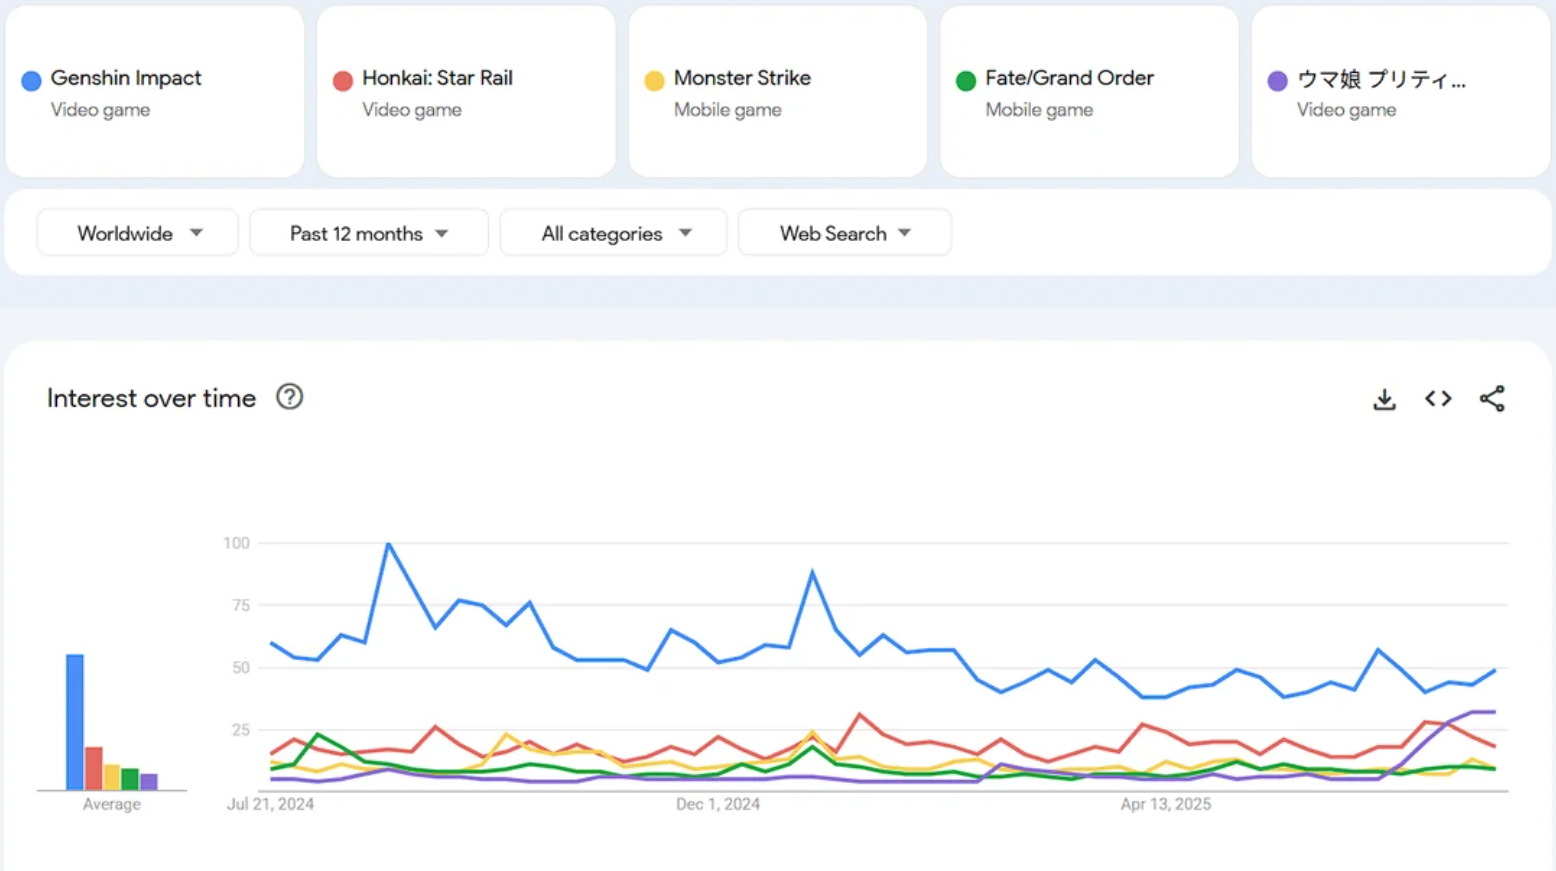Click the yellow dot for Monster Strike
1556x871 pixels.
coord(654,79)
